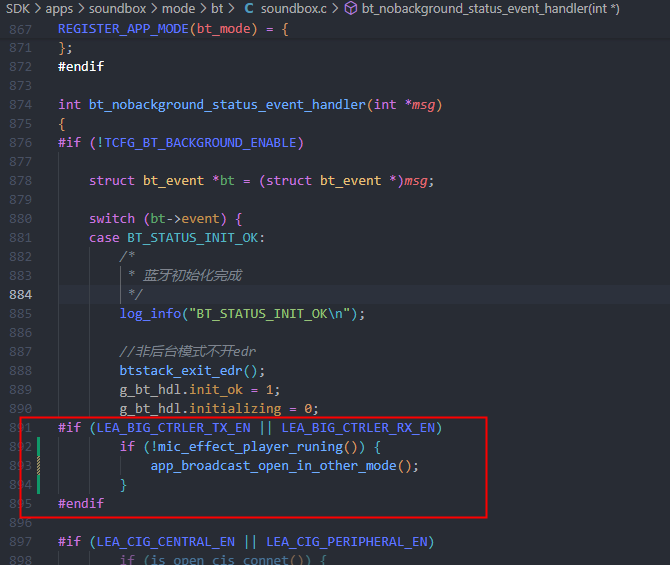Screen dimensions: 670x565
Task: Open the soundbox breadcrumb folder
Action: pos(118,8)
